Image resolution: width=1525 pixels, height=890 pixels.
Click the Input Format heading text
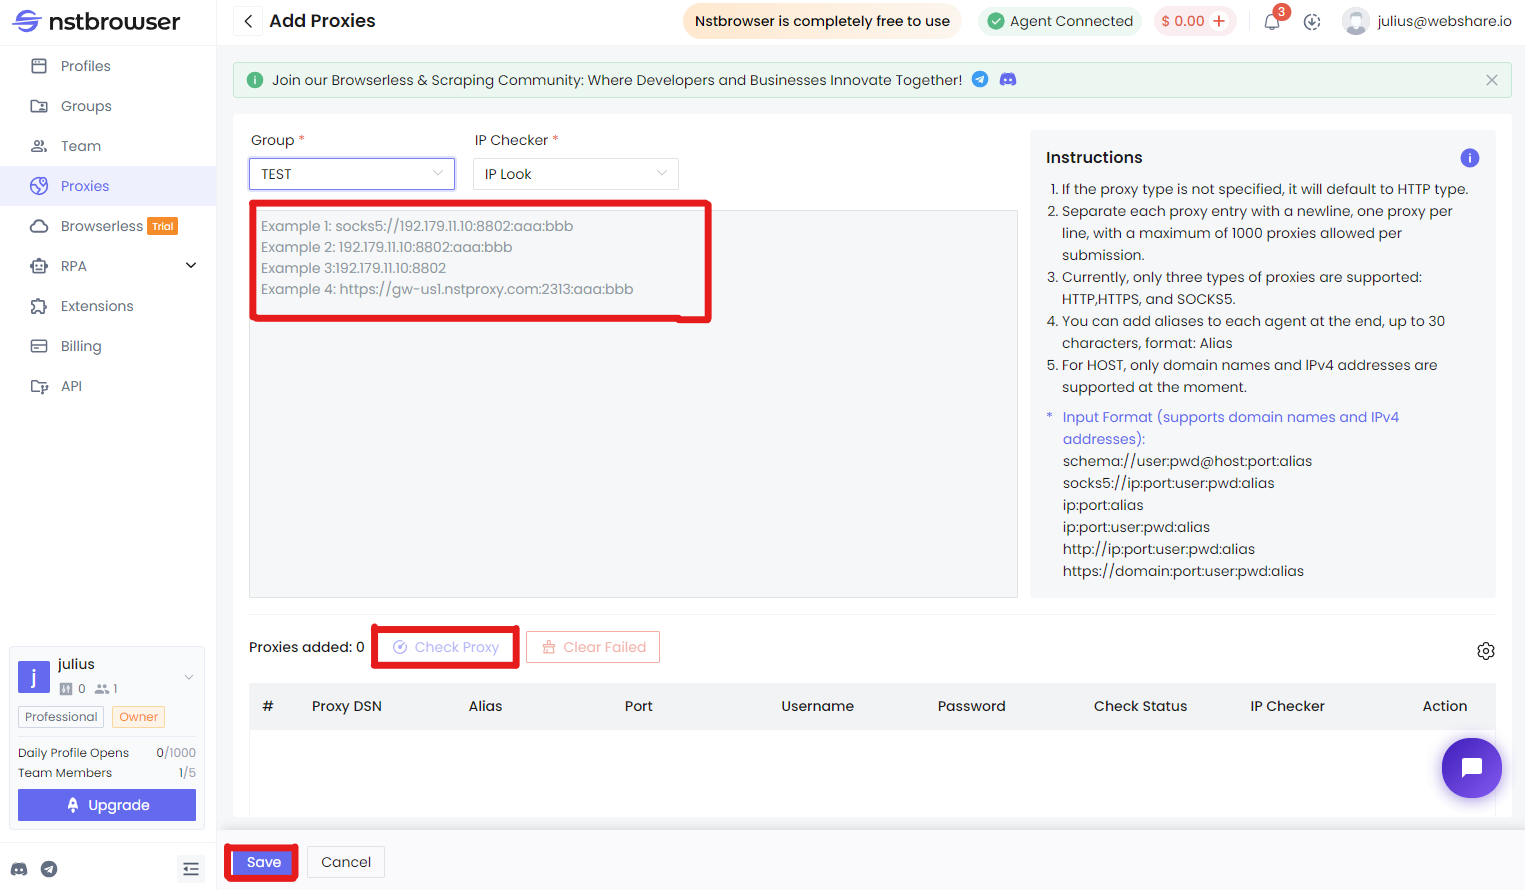click(x=1230, y=428)
